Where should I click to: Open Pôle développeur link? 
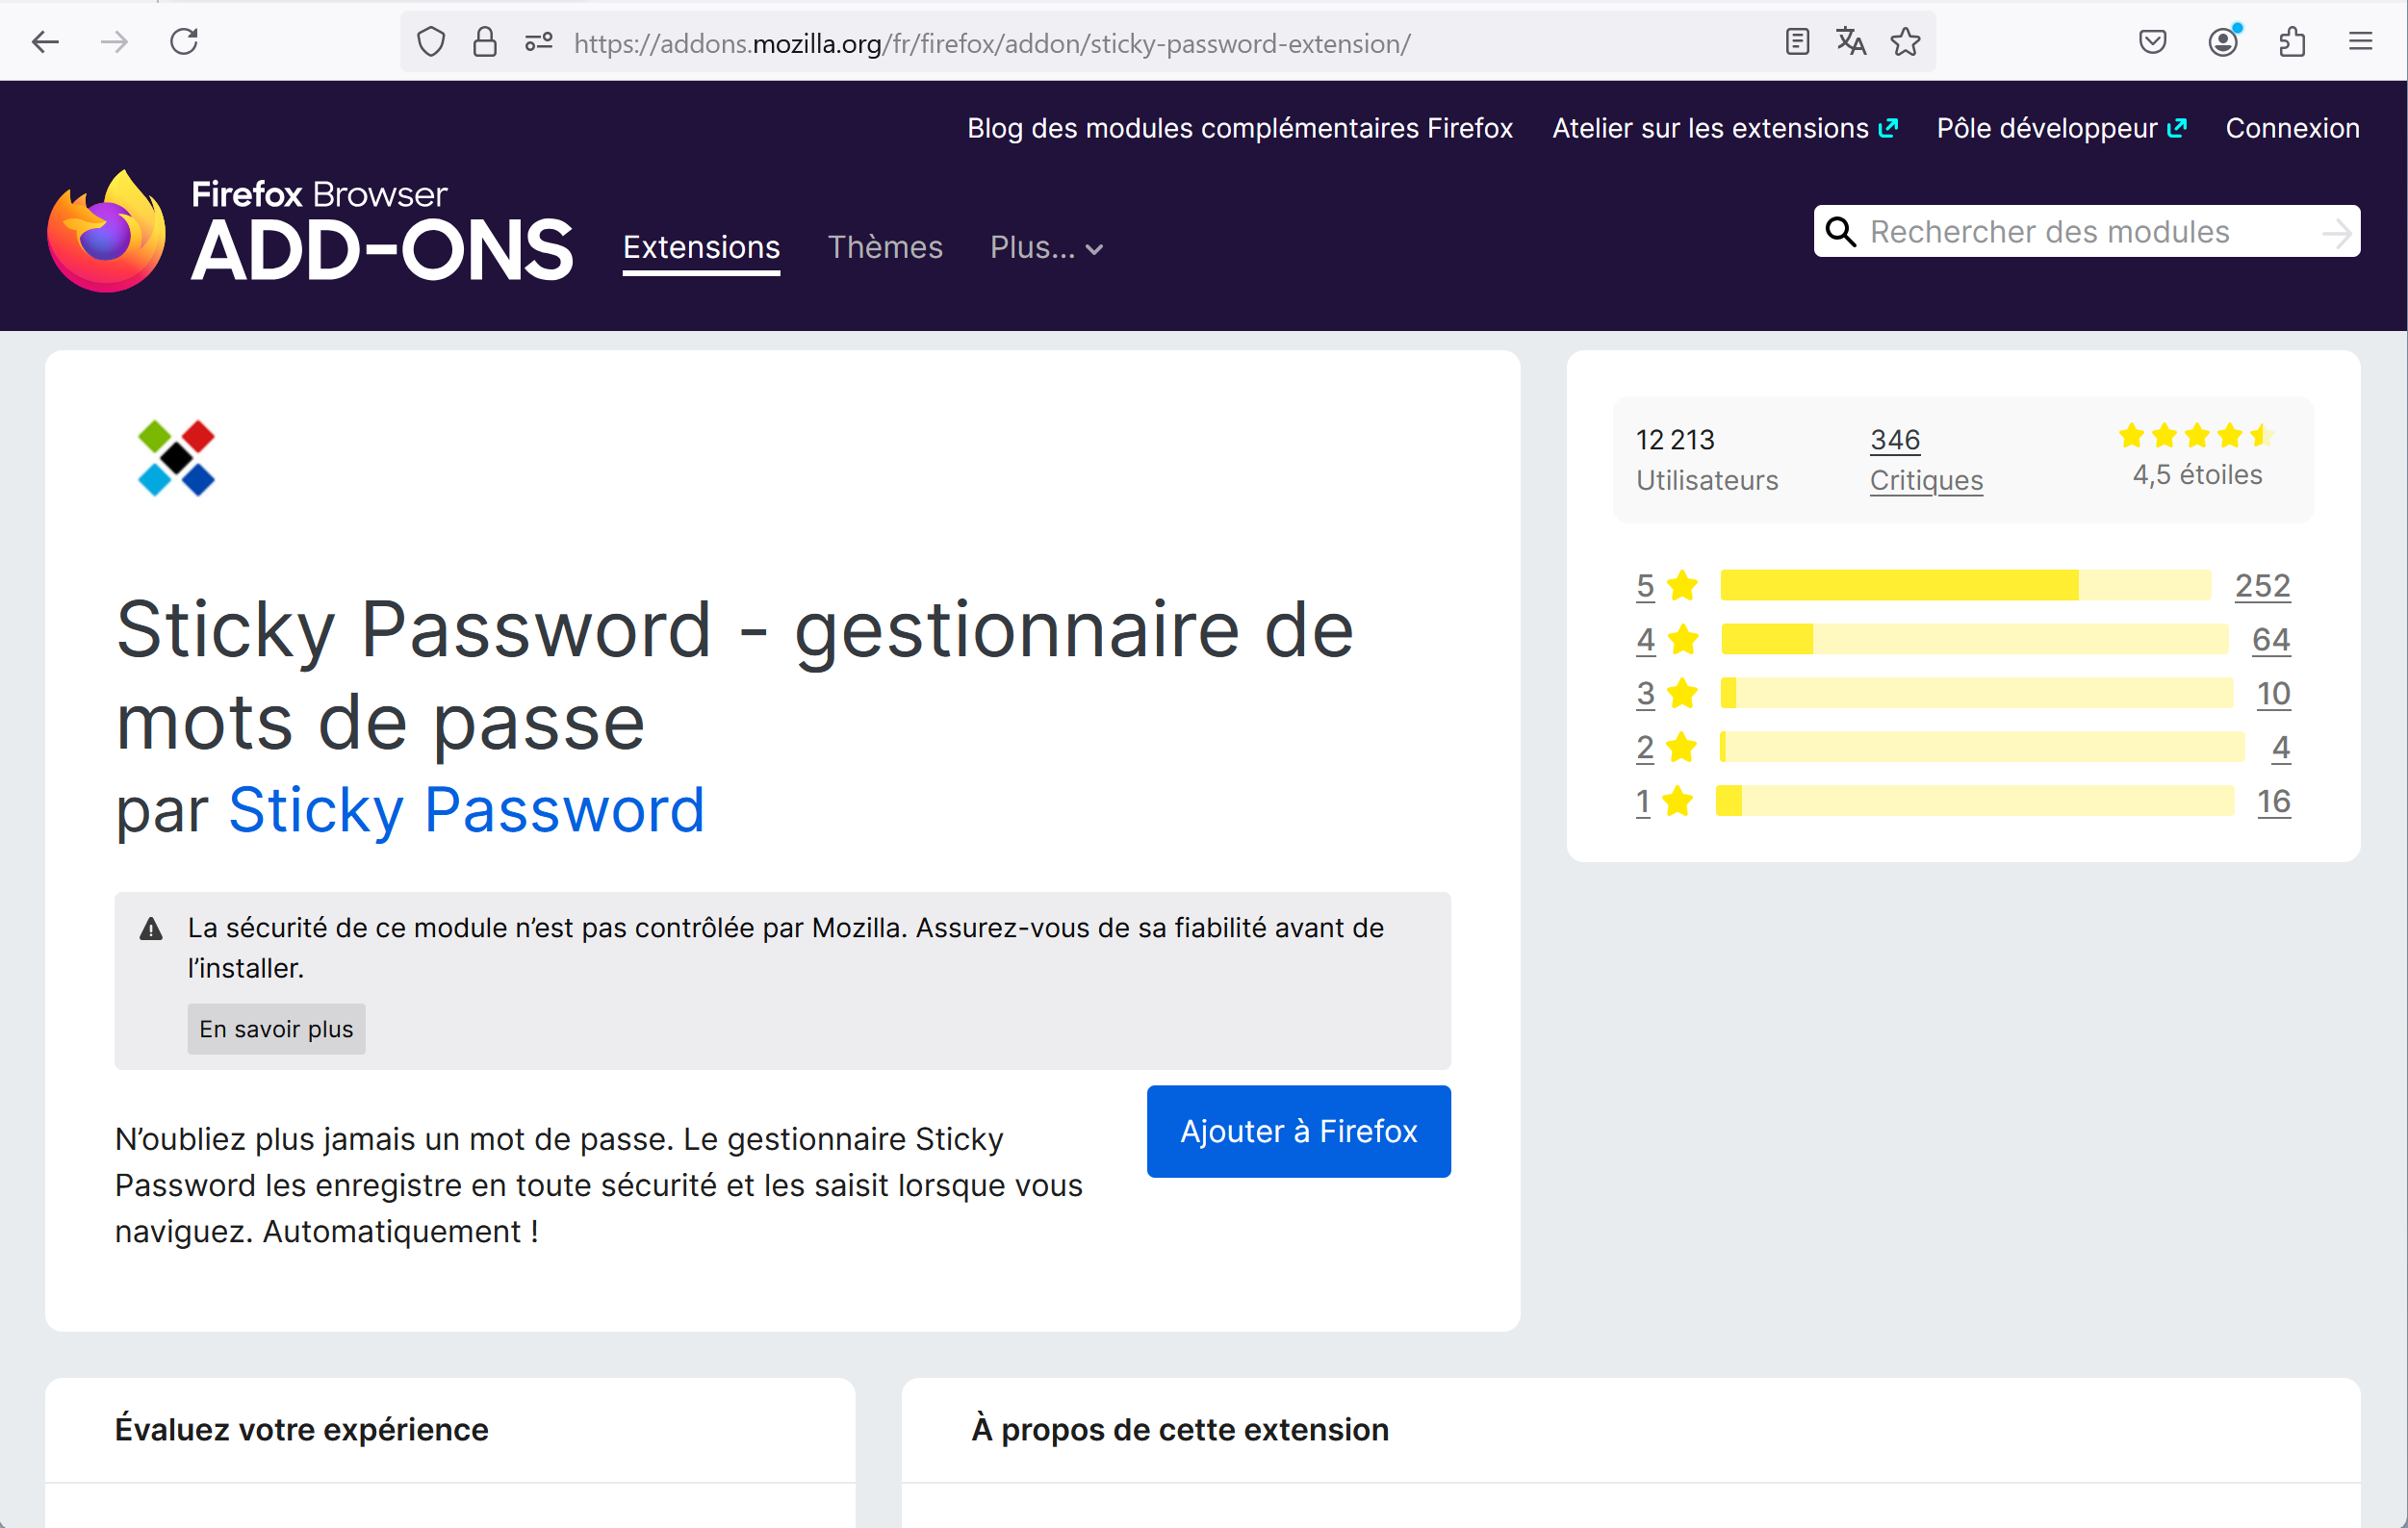2062,128
